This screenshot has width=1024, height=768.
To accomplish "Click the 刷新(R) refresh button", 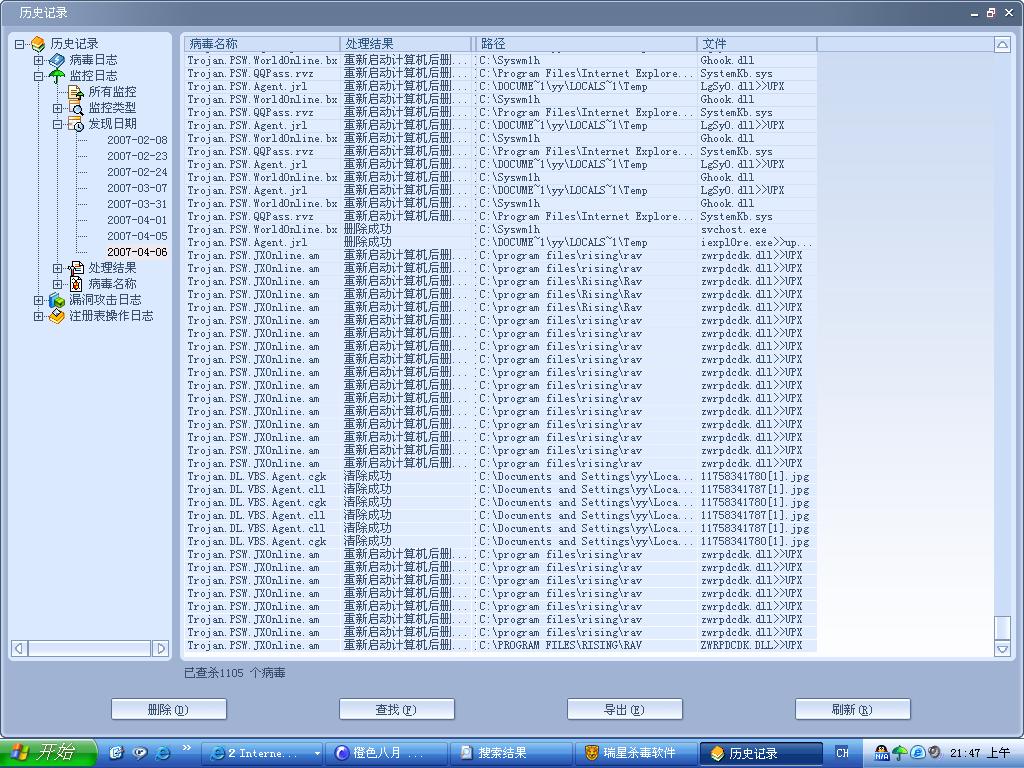I will pos(852,709).
